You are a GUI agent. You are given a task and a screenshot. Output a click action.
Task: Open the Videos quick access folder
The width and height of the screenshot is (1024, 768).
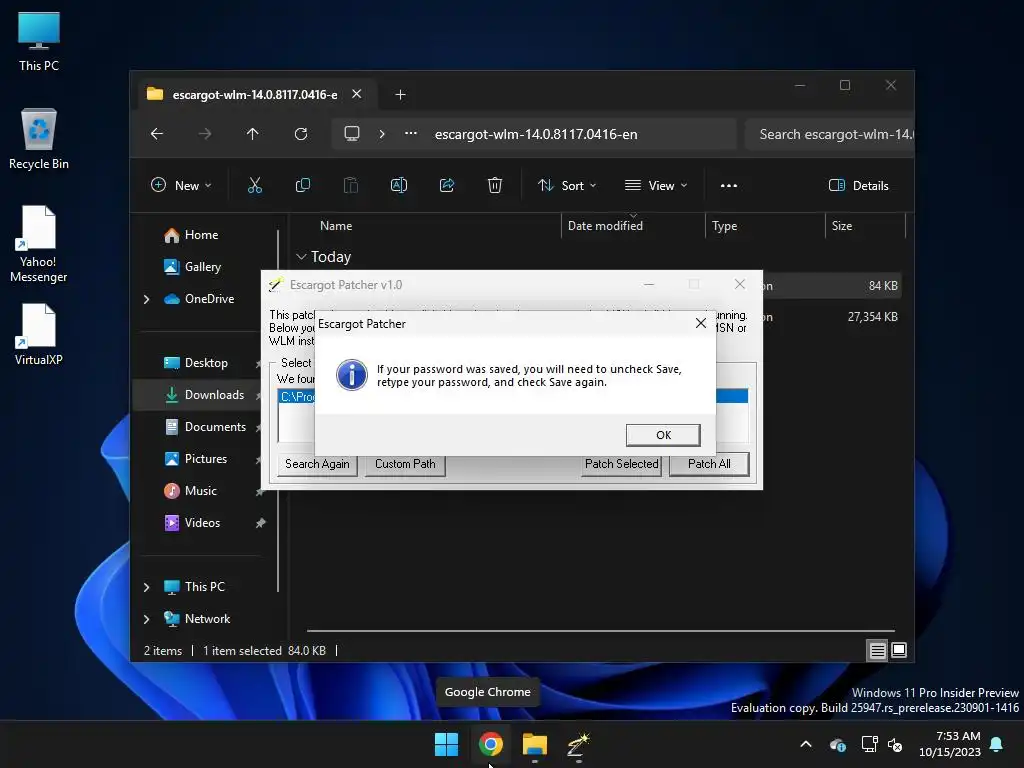202,522
